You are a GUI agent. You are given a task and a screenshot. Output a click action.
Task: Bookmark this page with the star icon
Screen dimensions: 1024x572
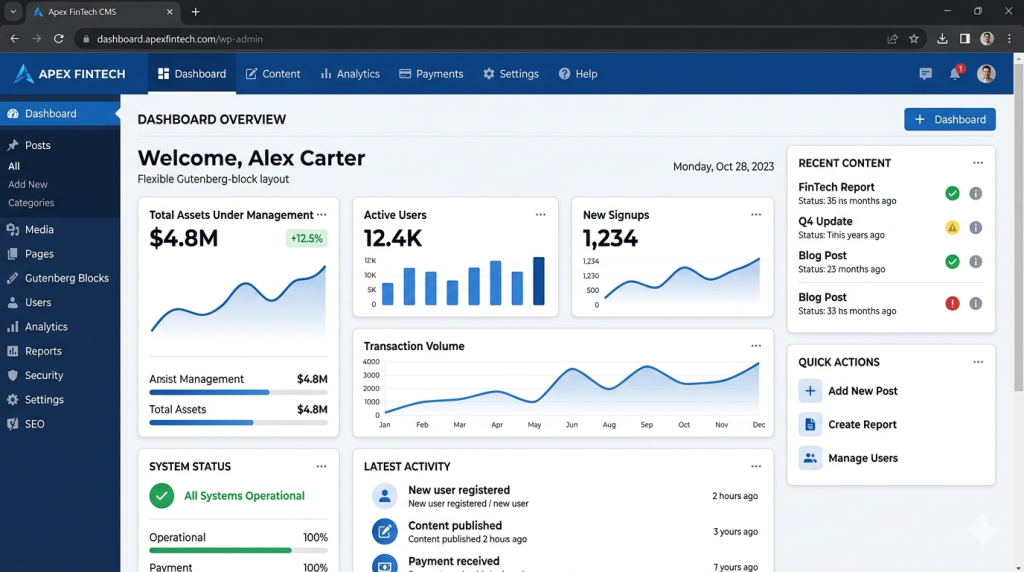pos(914,39)
